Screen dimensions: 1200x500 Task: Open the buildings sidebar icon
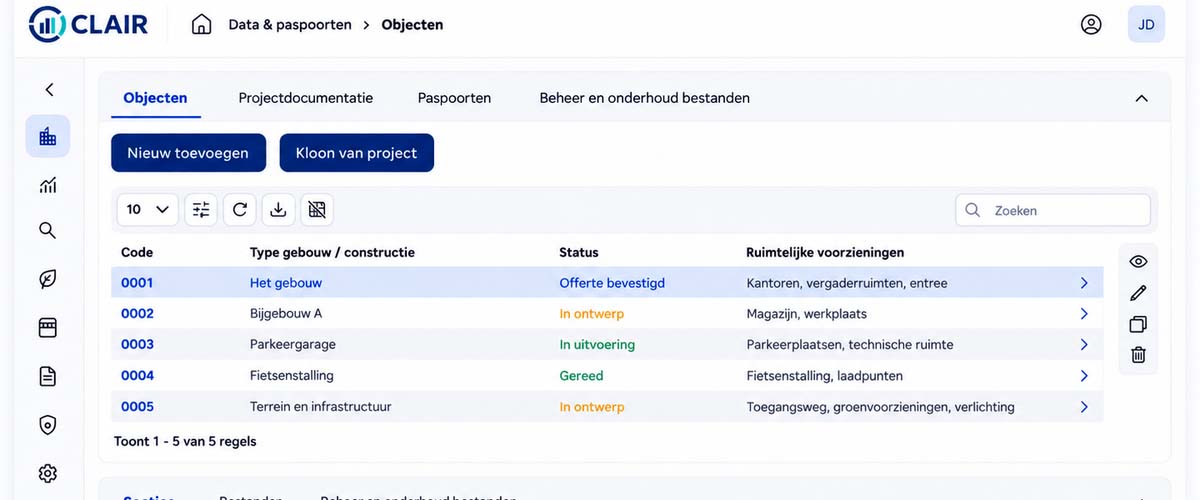pos(48,137)
